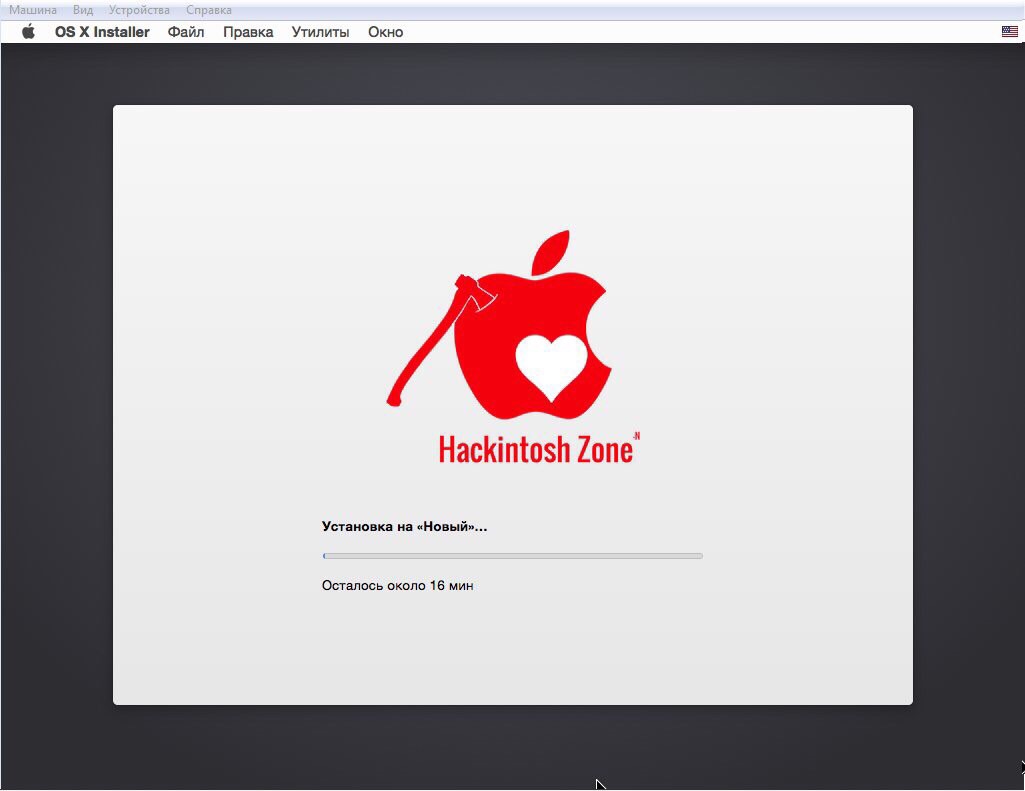Click the Hackintosh Zone apple logo
The image size is (1025, 791).
(500, 325)
